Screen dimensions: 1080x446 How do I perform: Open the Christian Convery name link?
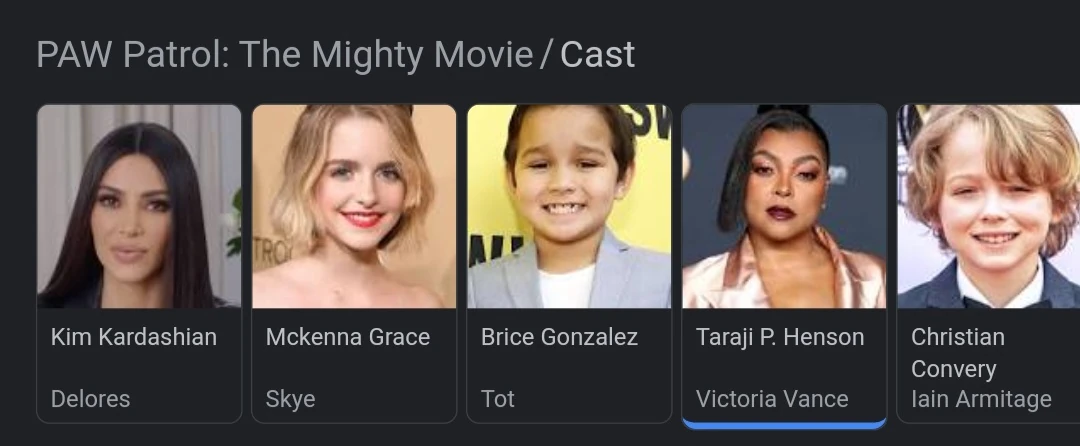(x=957, y=352)
